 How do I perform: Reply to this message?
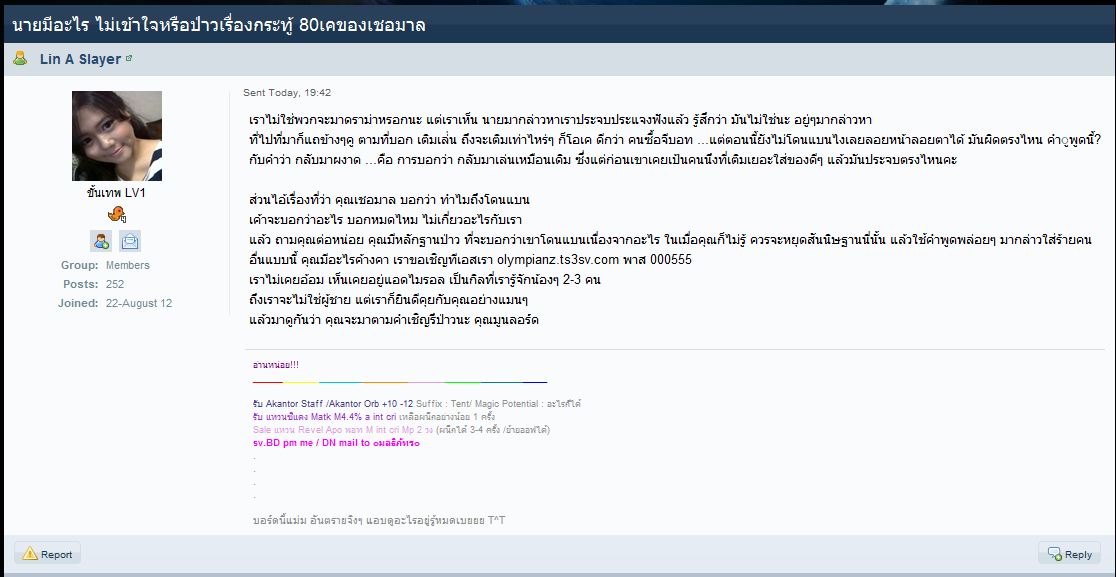tap(1069, 554)
